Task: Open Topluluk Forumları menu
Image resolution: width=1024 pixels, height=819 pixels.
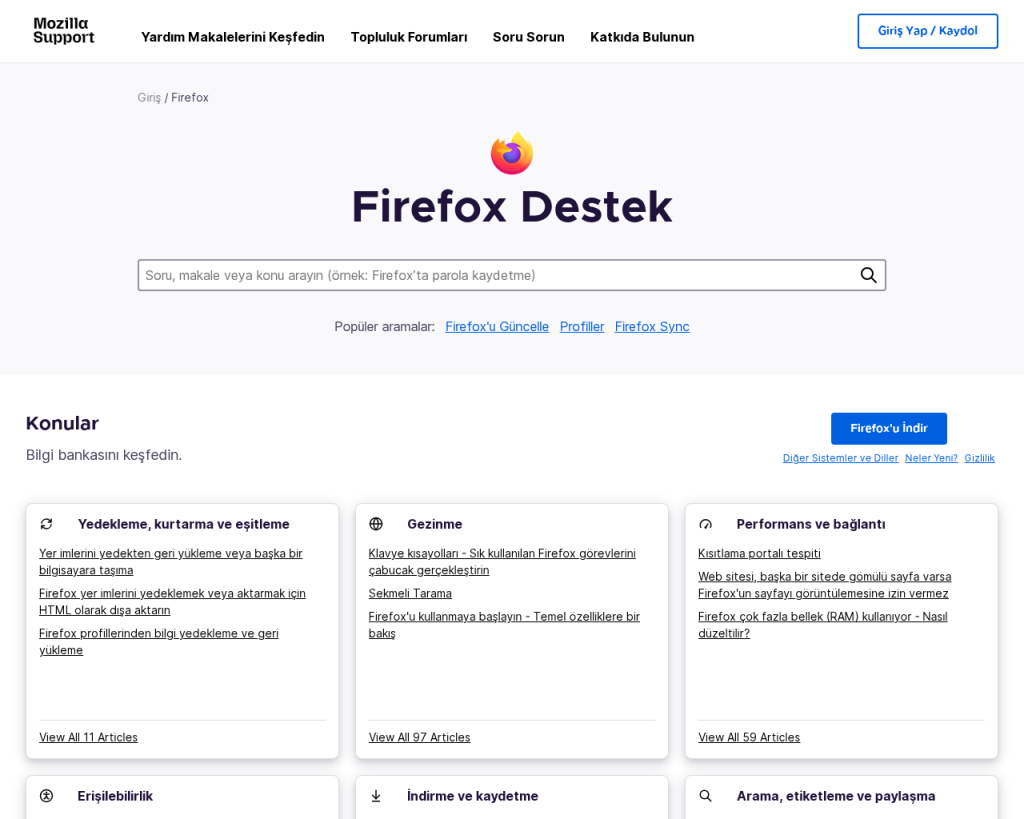Action: pos(409,37)
